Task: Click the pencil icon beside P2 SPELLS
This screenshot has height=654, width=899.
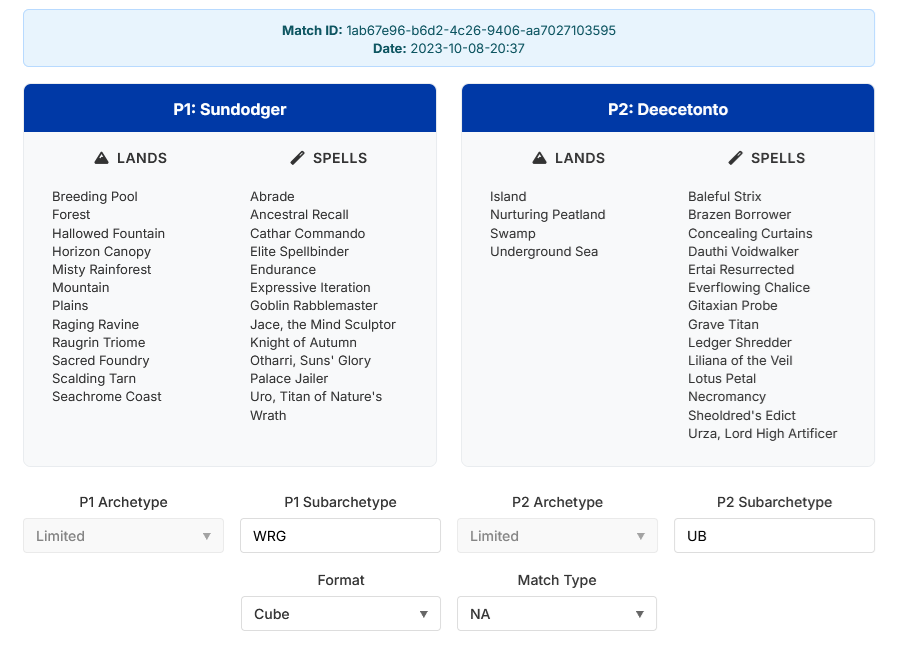Action: pyautogui.click(x=736, y=158)
